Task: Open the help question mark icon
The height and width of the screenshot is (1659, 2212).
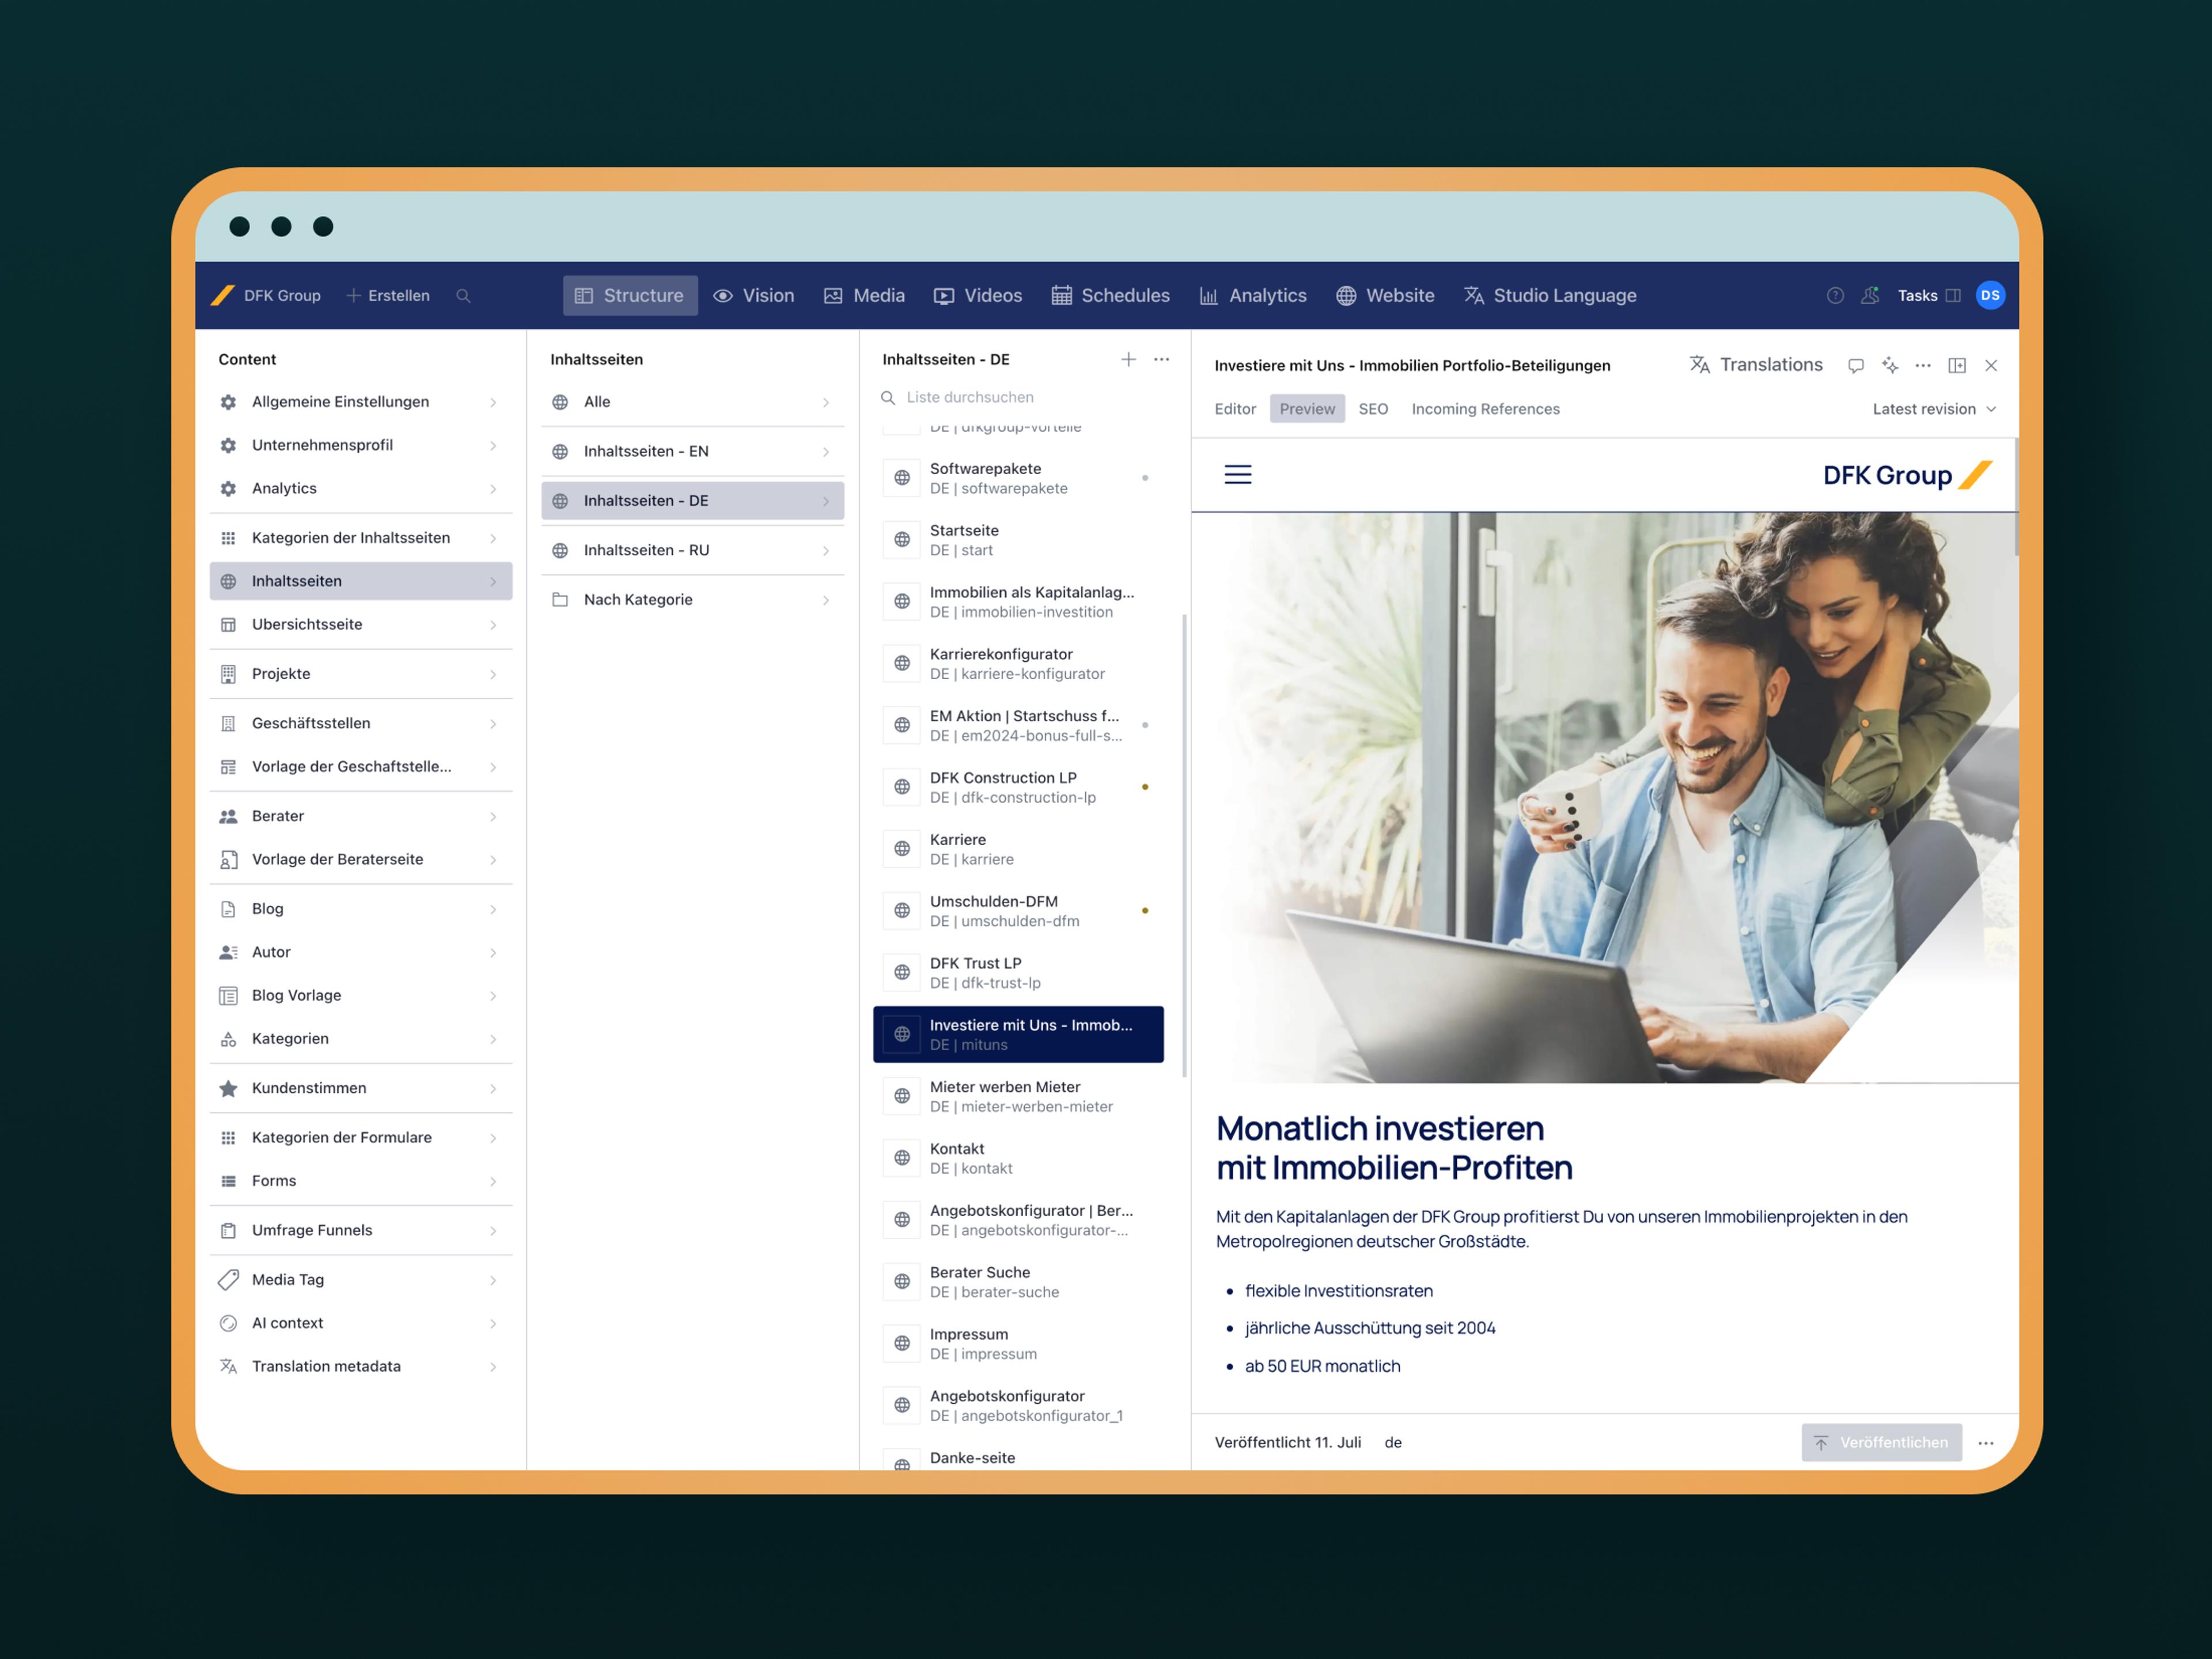Action: coord(1835,296)
